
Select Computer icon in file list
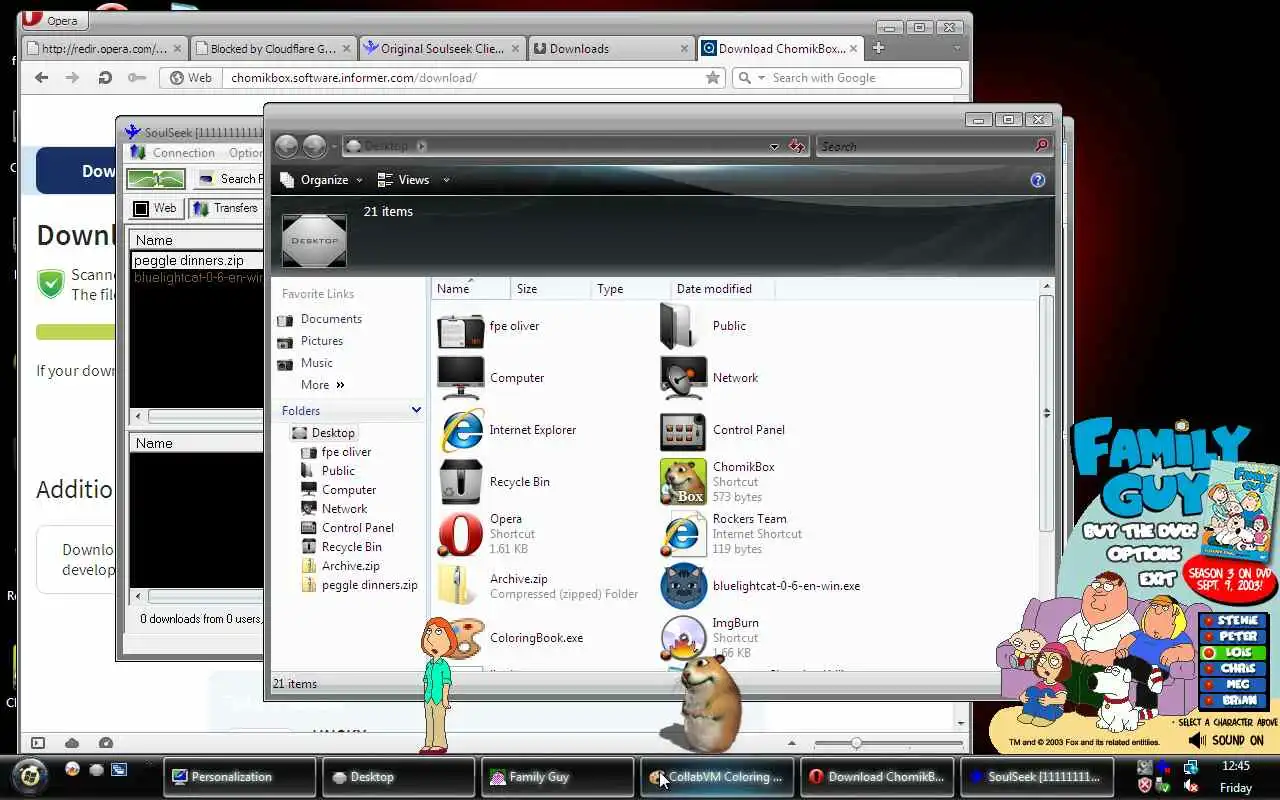[x=461, y=378]
